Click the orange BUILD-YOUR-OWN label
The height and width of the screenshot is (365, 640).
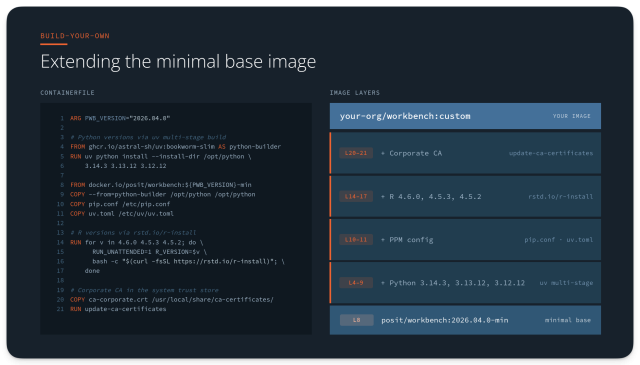tap(75, 36)
